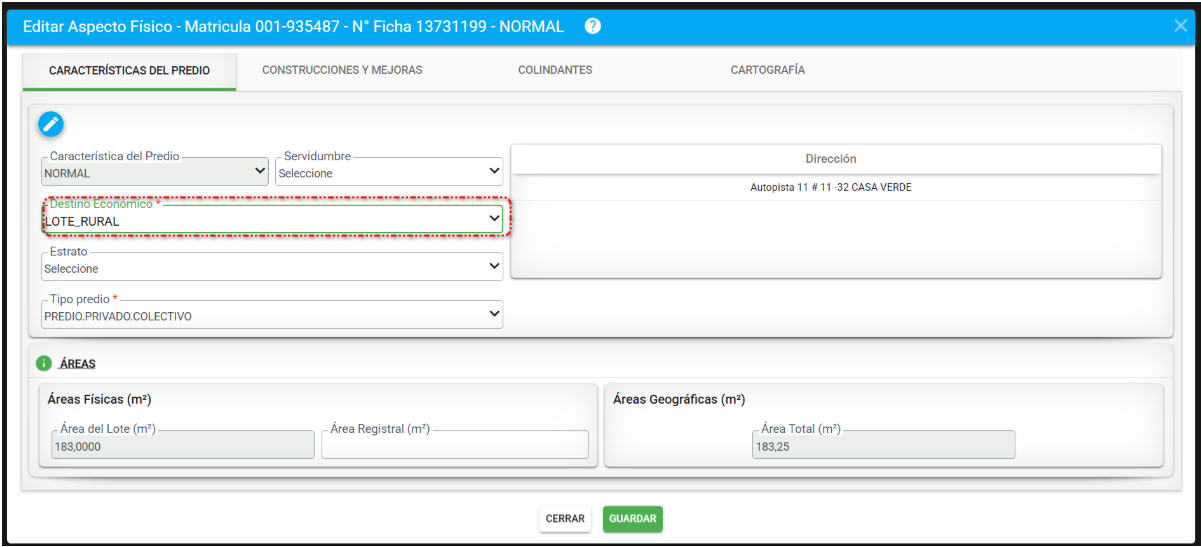Open the Colindantes tab
The height and width of the screenshot is (547, 1201).
[555, 70]
